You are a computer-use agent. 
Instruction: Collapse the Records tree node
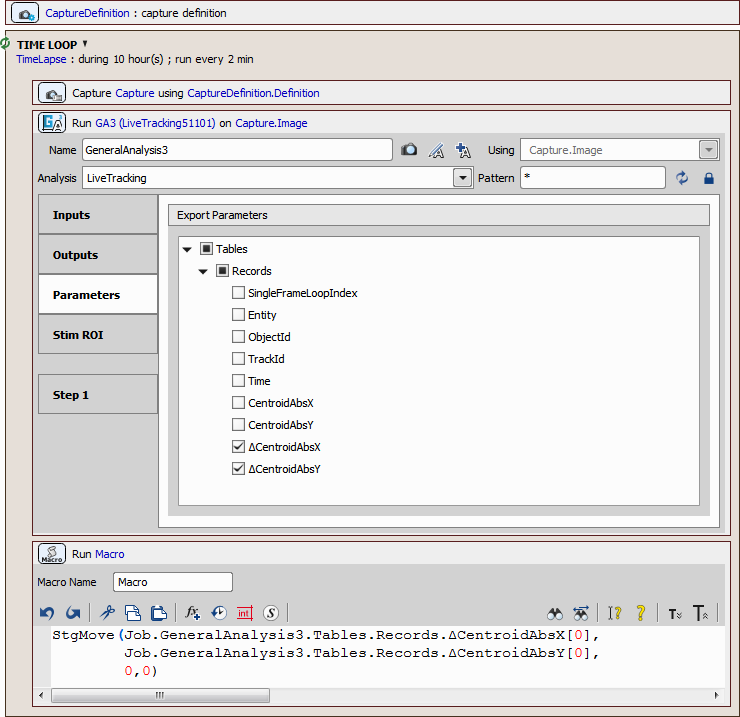(203, 271)
